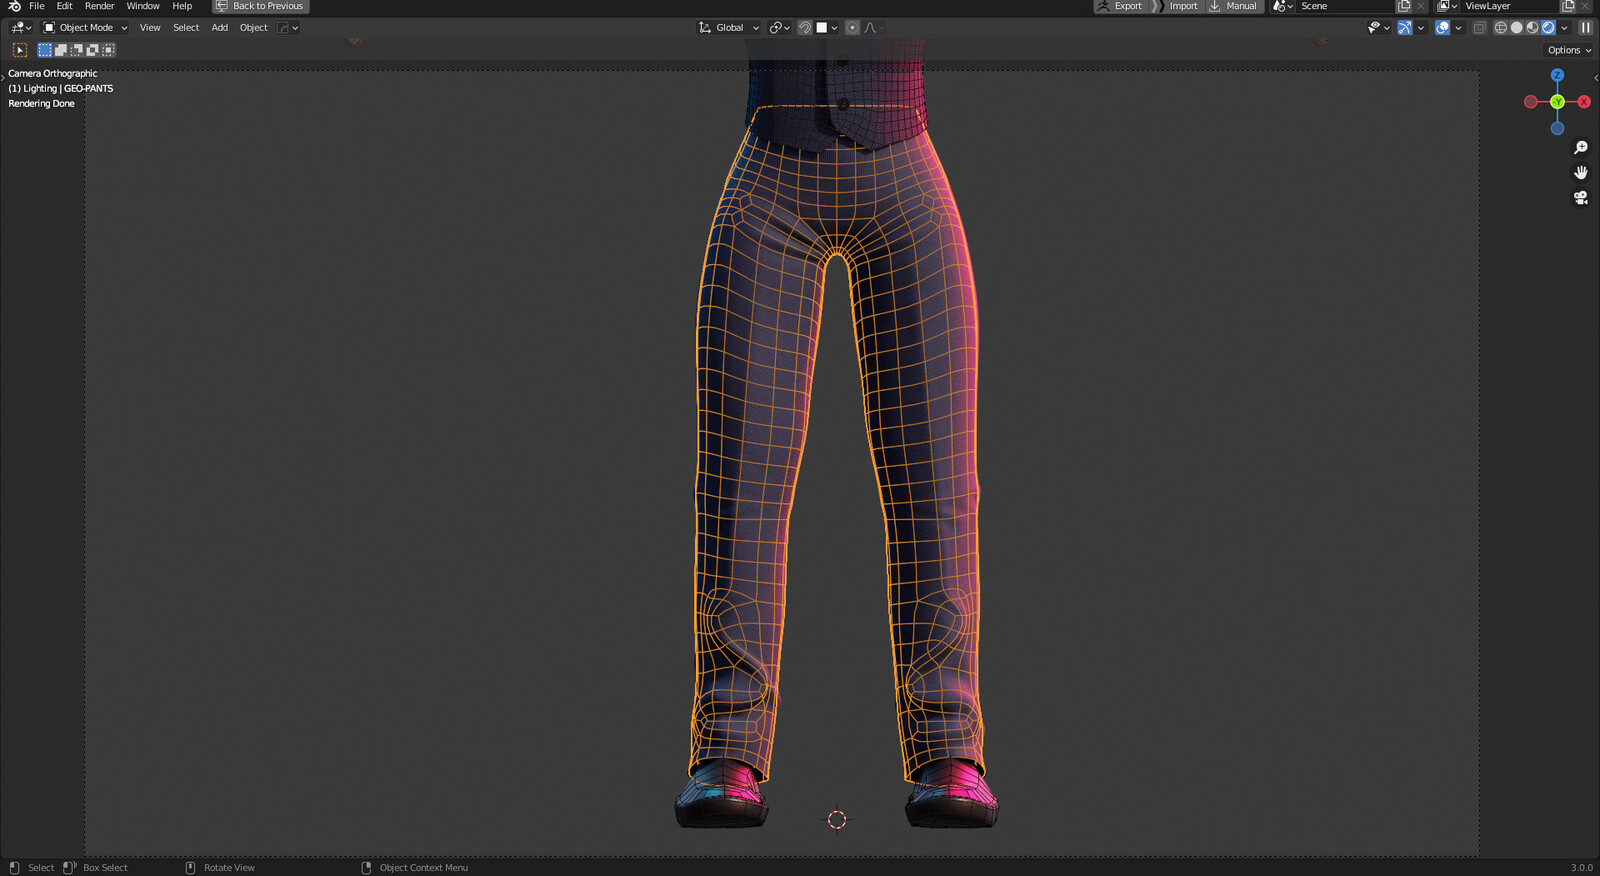Screen dimensions: 1600x876
Task: Click the red X axis gizmo handle
Action: 1584,102
